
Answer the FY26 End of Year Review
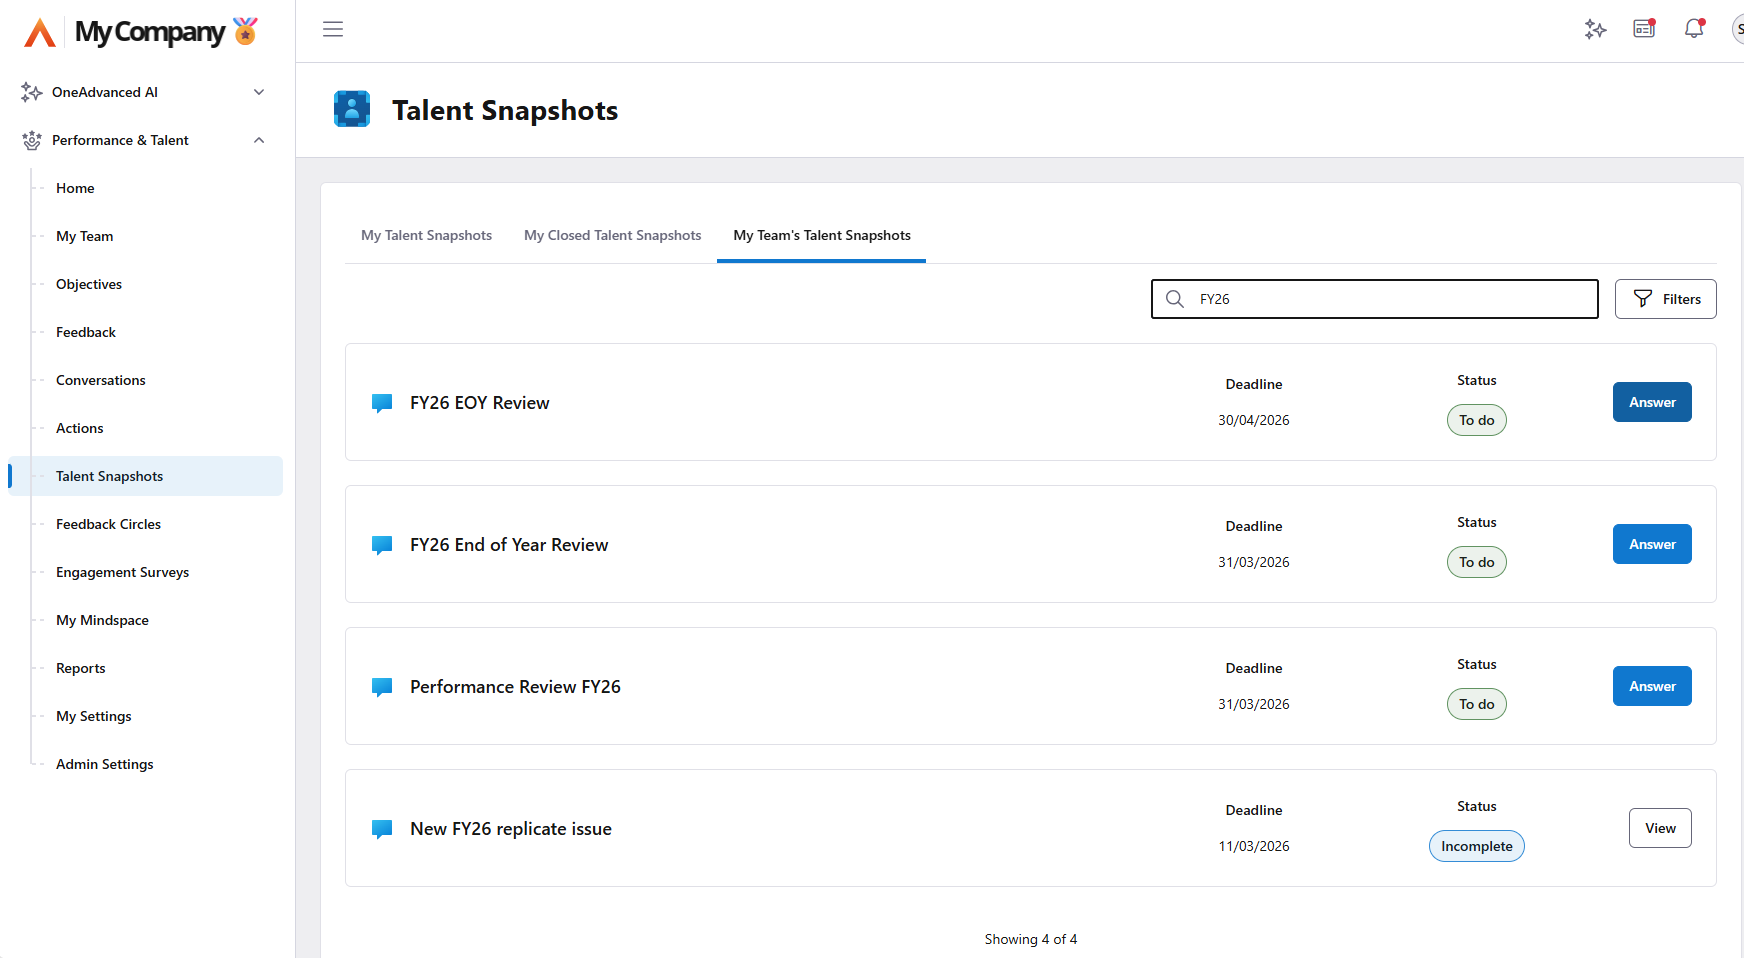pos(1651,544)
